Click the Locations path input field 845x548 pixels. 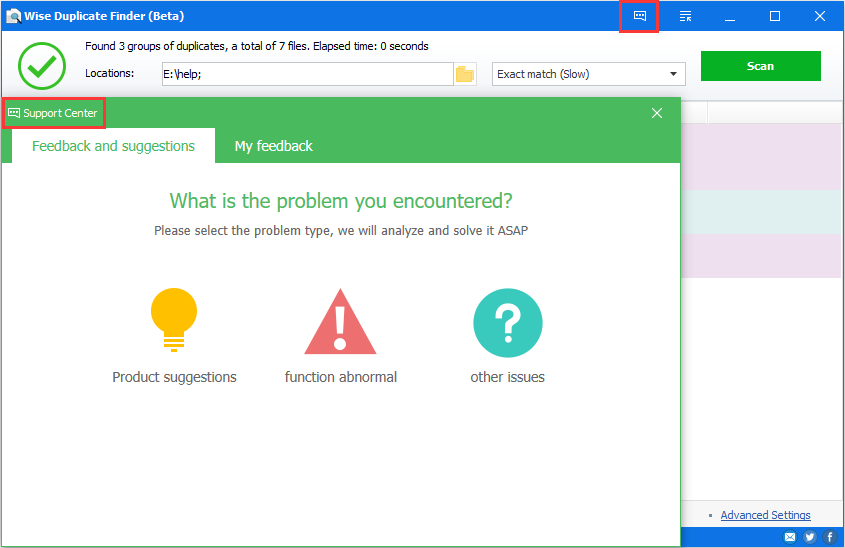click(307, 74)
